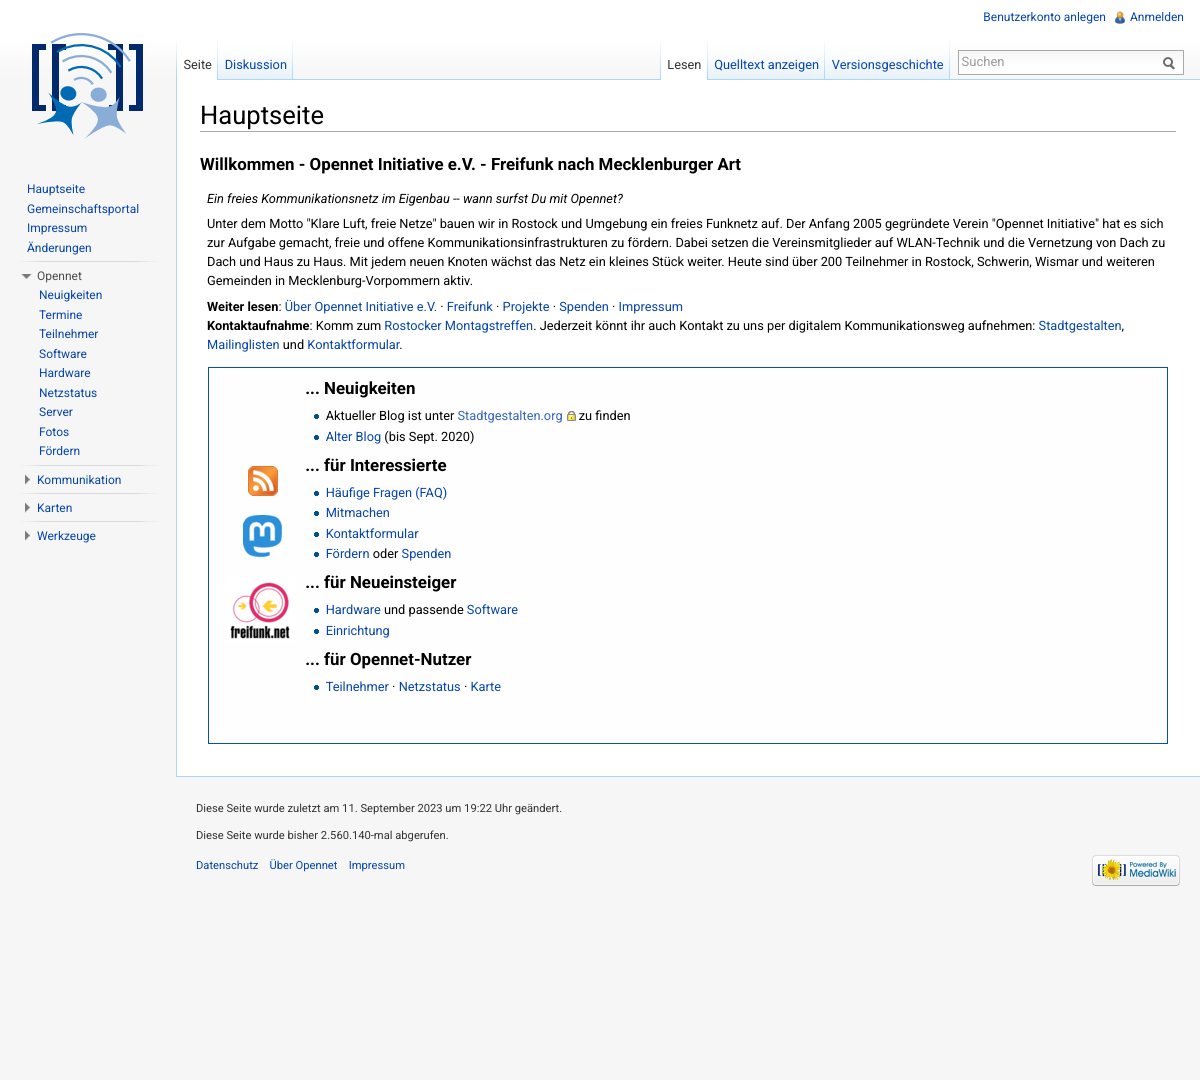Open the Datenschutz footer link
This screenshot has width=1200, height=1080.
(227, 866)
